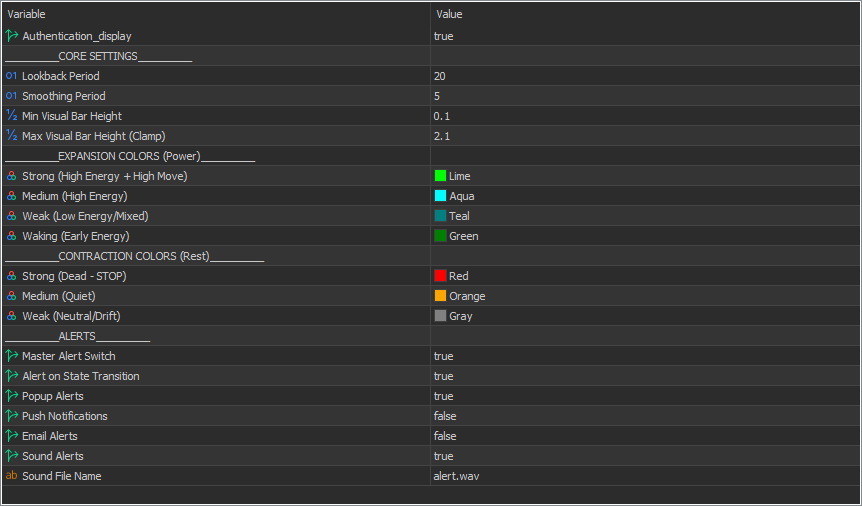Screen dimensions: 862x506
Task: Click the Popup Alerts boolean icon
Action: click(12, 396)
